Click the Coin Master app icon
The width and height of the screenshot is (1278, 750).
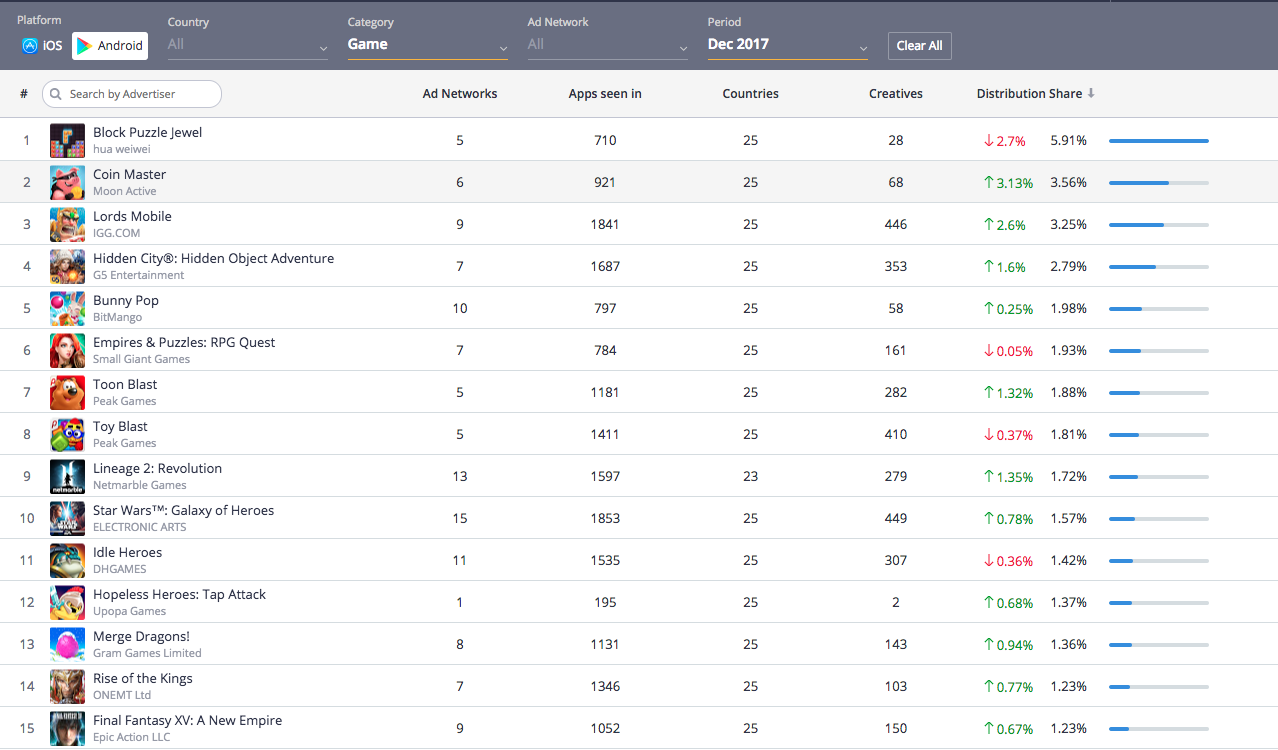(68, 183)
